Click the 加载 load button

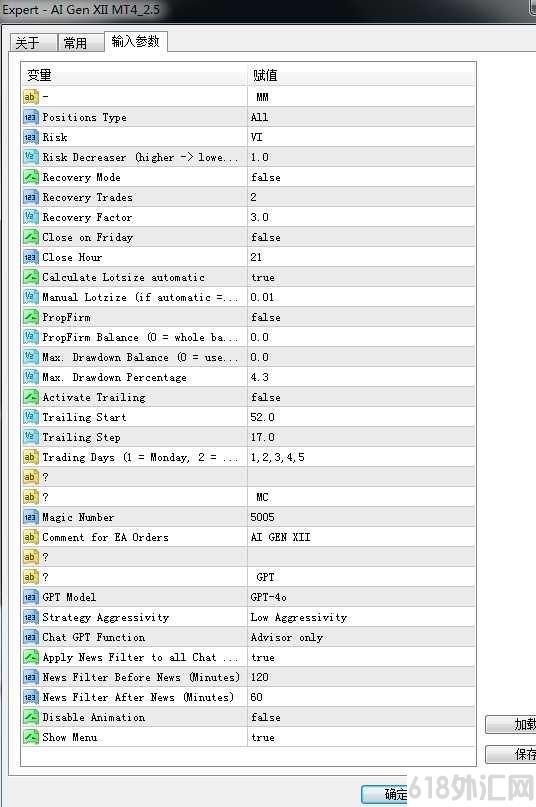(x=511, y=724)
